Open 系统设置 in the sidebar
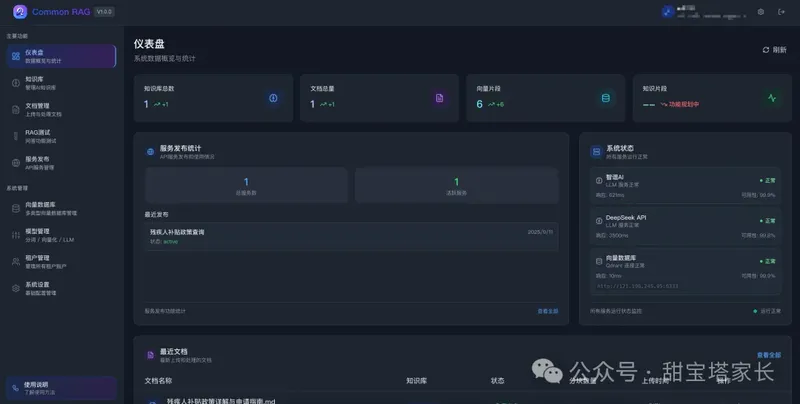 tap(61, 288)
